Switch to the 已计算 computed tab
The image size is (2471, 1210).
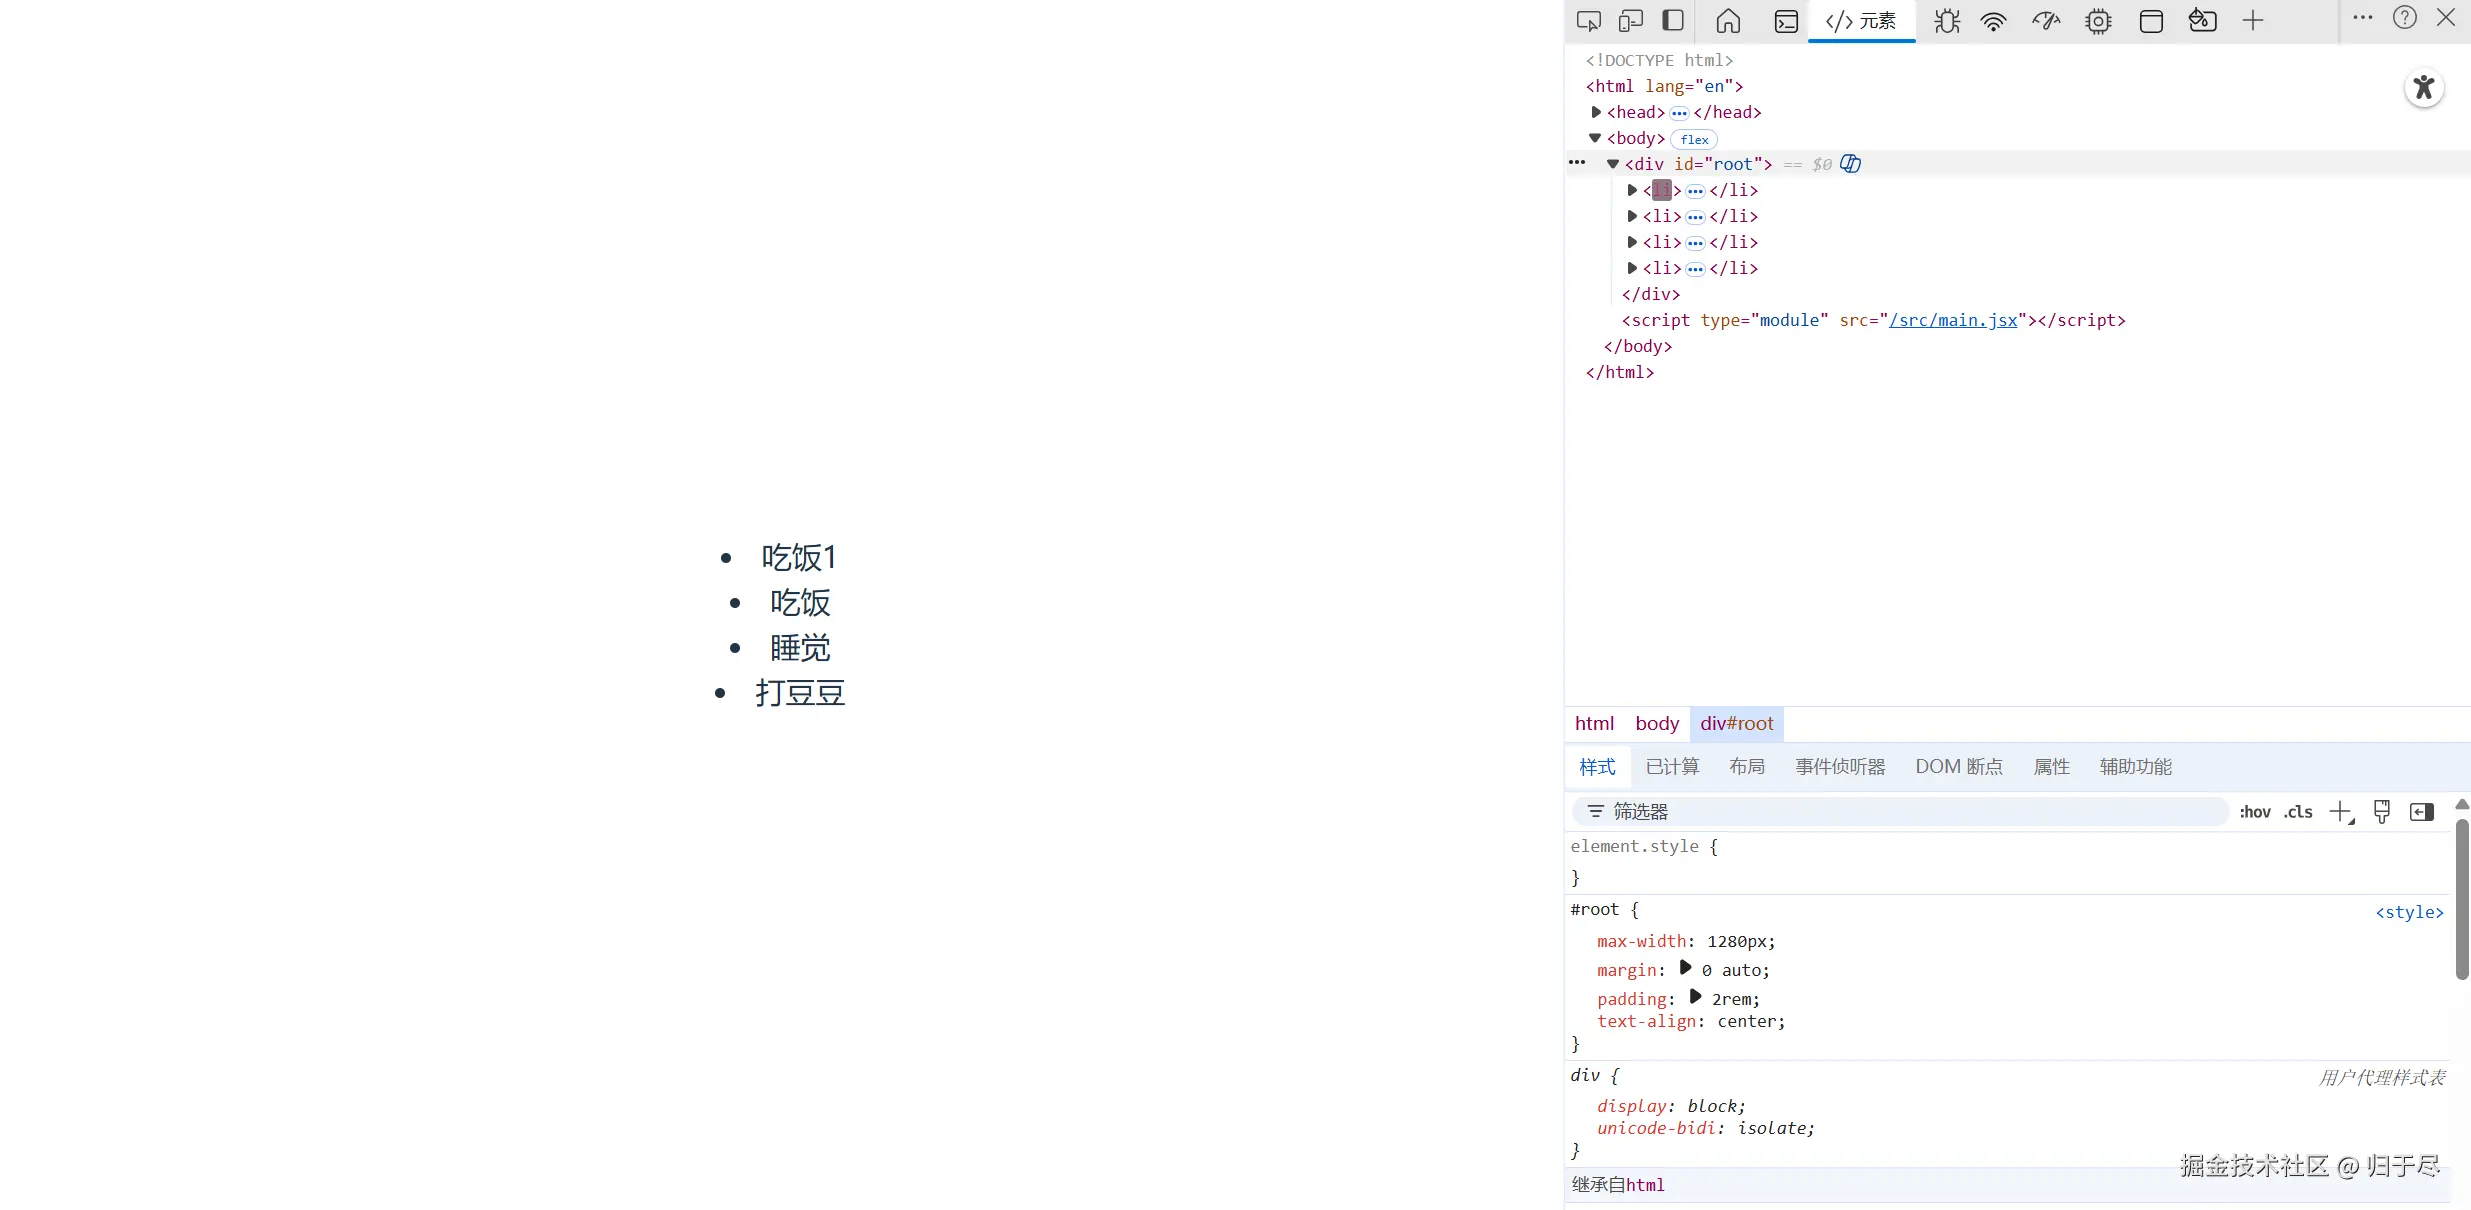tap(1672, 767)
